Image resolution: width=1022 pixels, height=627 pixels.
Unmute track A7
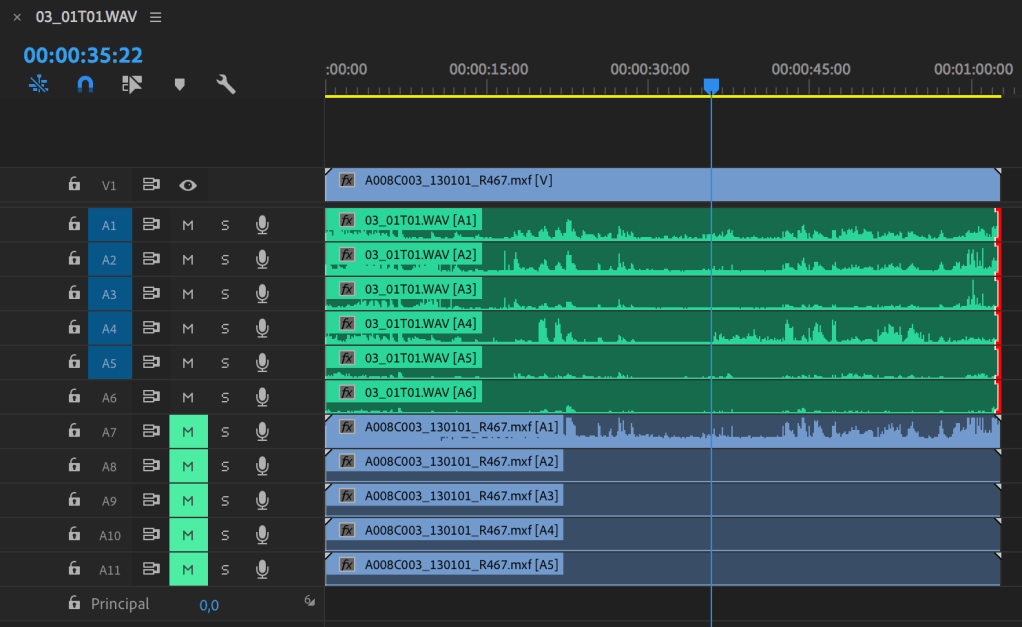[188, 432]
